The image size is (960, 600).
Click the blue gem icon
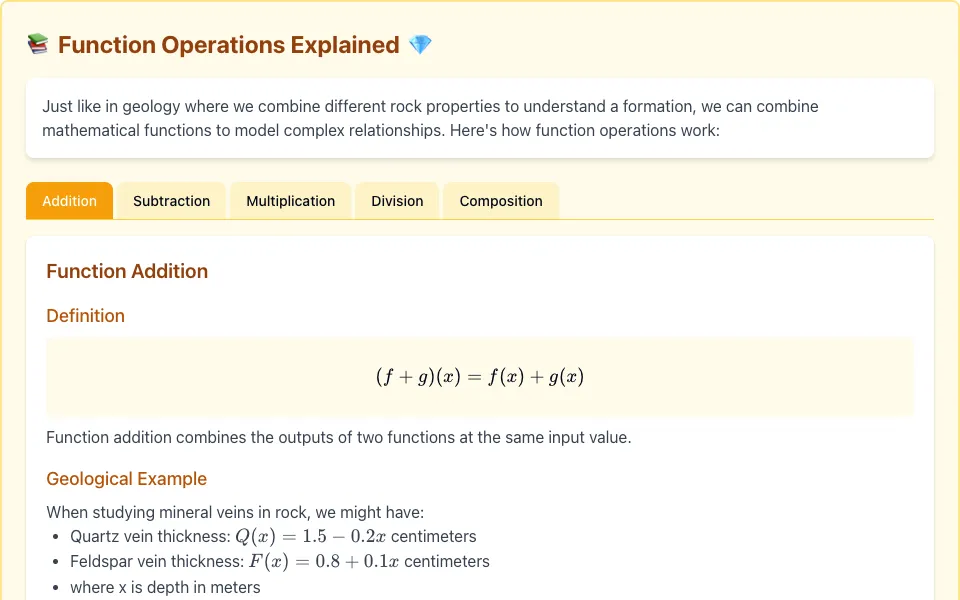(x=420, y=45)
